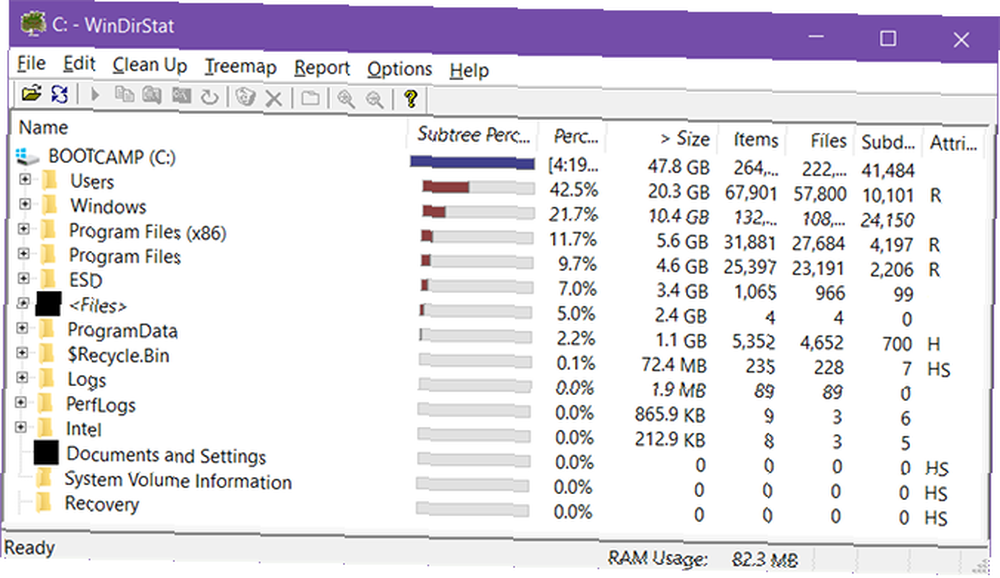Viewport: 1000px width, 578px height.
Task: Sort by the Subdirs column header
Action: (x=888, y=142)
